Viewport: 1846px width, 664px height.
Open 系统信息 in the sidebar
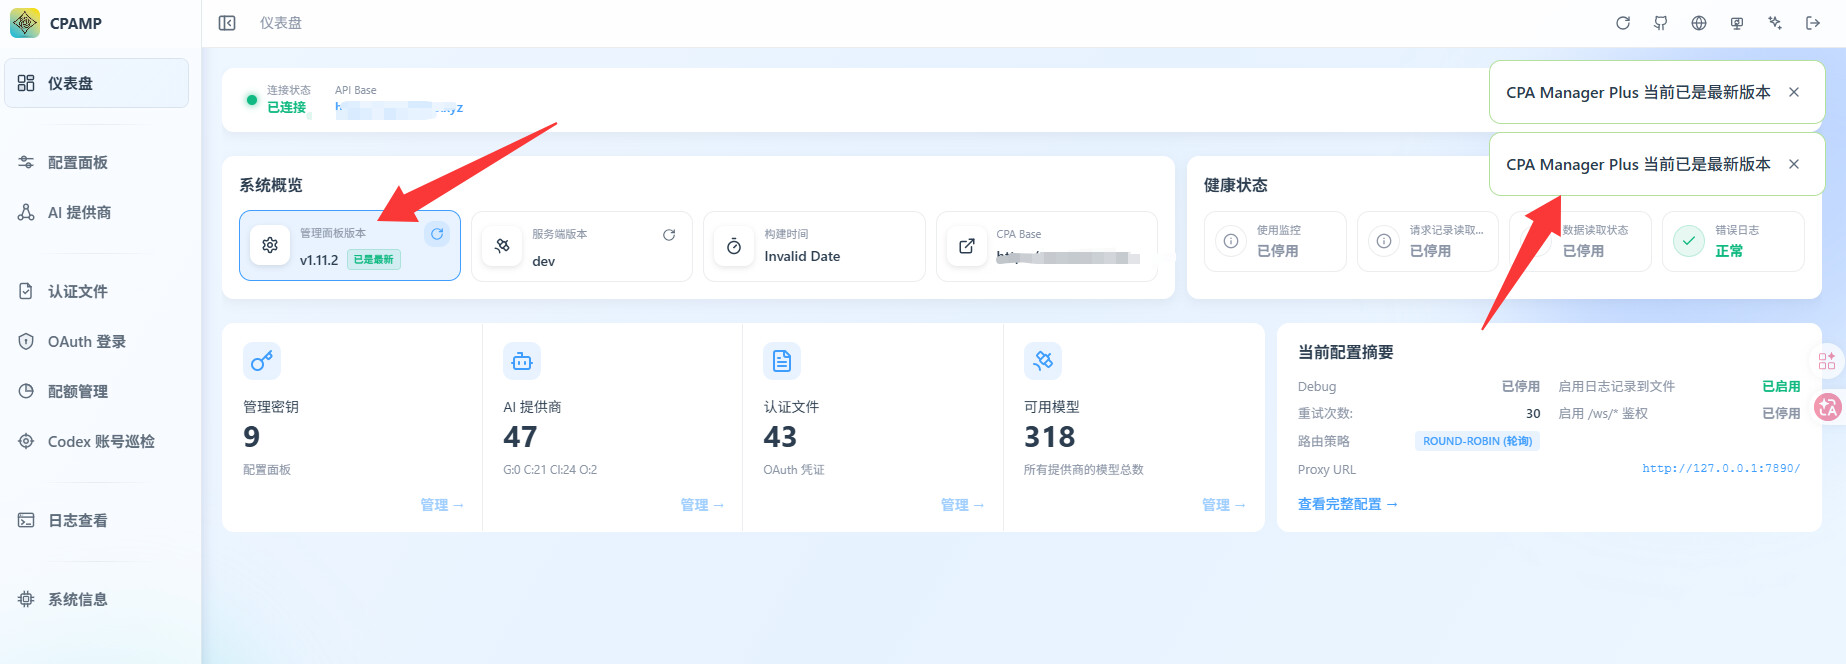(x=97, y=599)
